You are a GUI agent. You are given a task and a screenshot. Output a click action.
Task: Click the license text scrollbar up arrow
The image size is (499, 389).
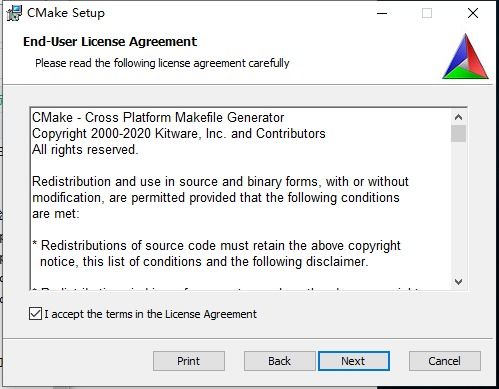point(458,117)
